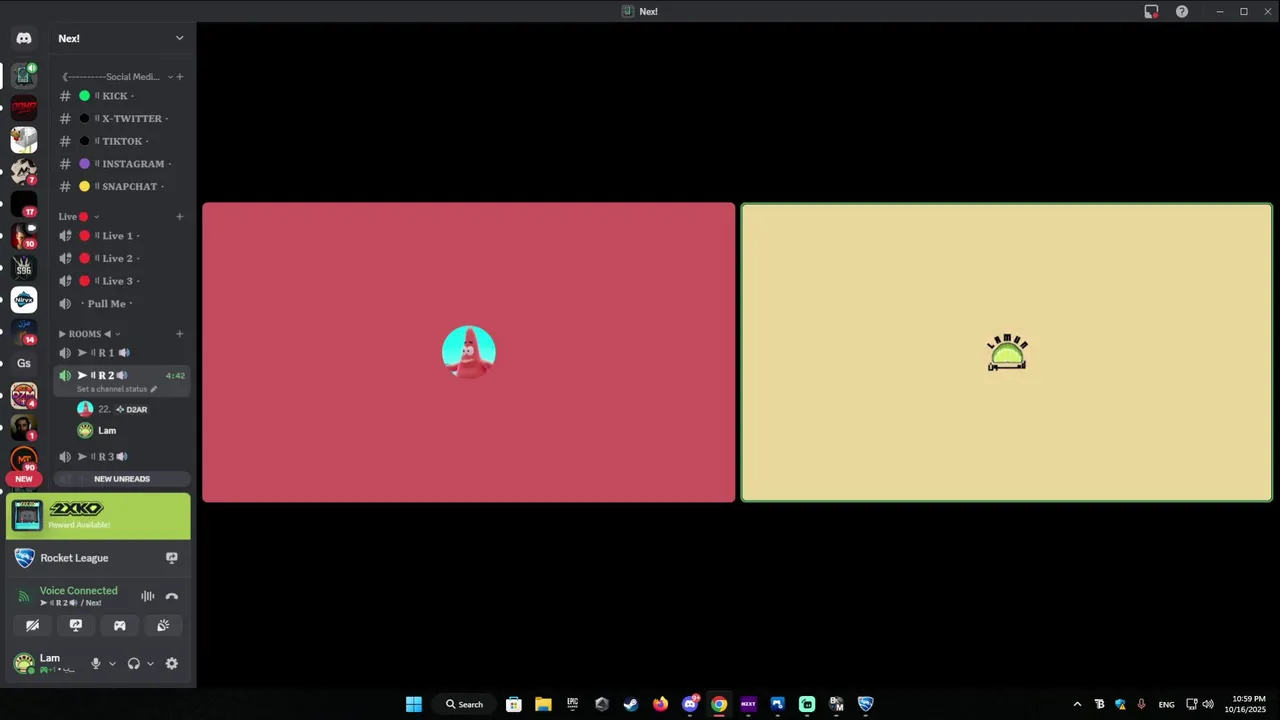Join the Pull Me voice channel
The width and height of the screenshot is (1280, 720).
(x=122, y=304)
